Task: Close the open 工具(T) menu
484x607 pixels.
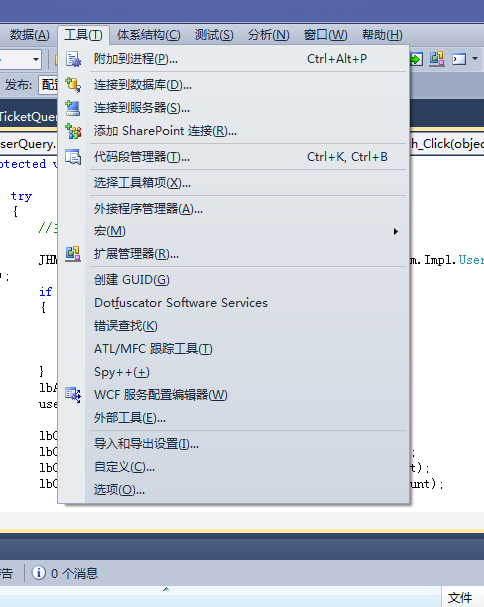Action: click(83, 35)
